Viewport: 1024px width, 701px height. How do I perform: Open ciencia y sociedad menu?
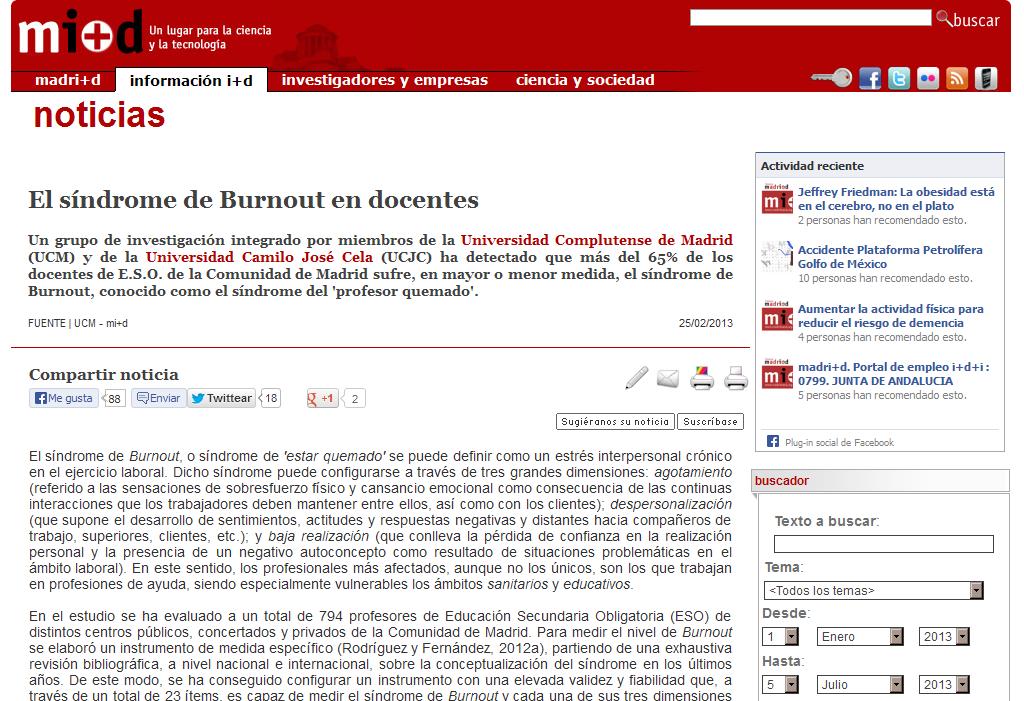pyautogui.click(x=585, y=80)
